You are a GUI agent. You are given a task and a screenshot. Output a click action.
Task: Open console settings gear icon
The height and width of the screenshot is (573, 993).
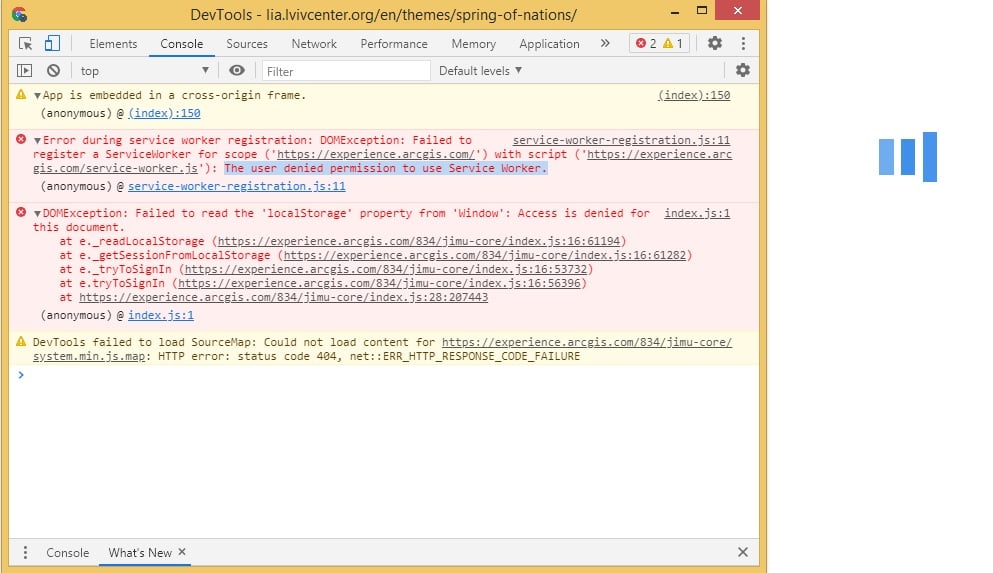(743, 70)
